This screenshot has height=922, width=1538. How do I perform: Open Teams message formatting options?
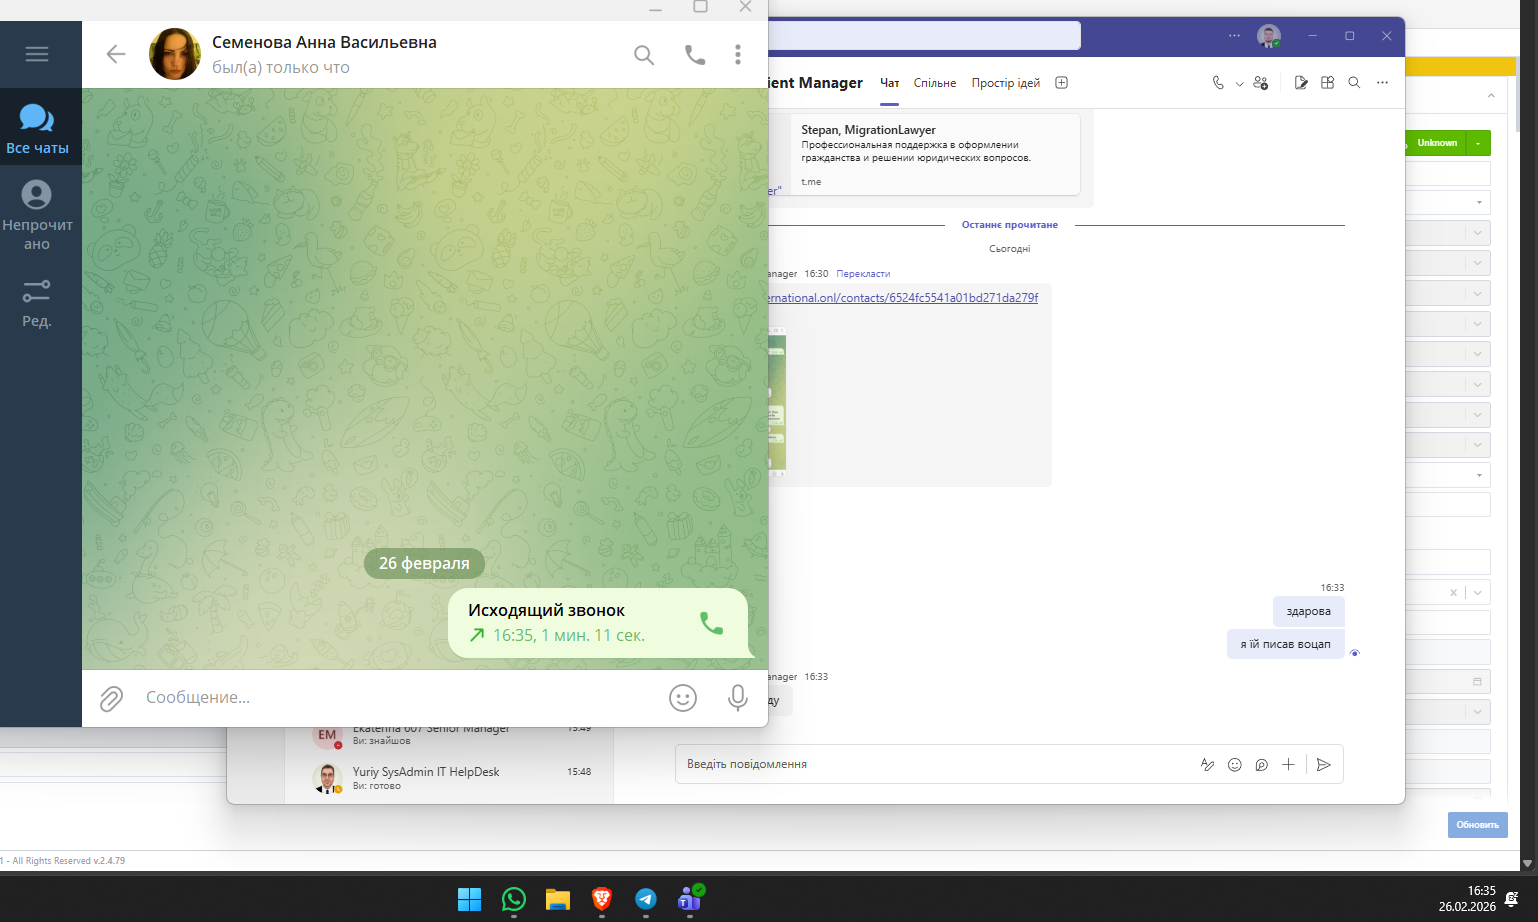tap(1207, 764)
